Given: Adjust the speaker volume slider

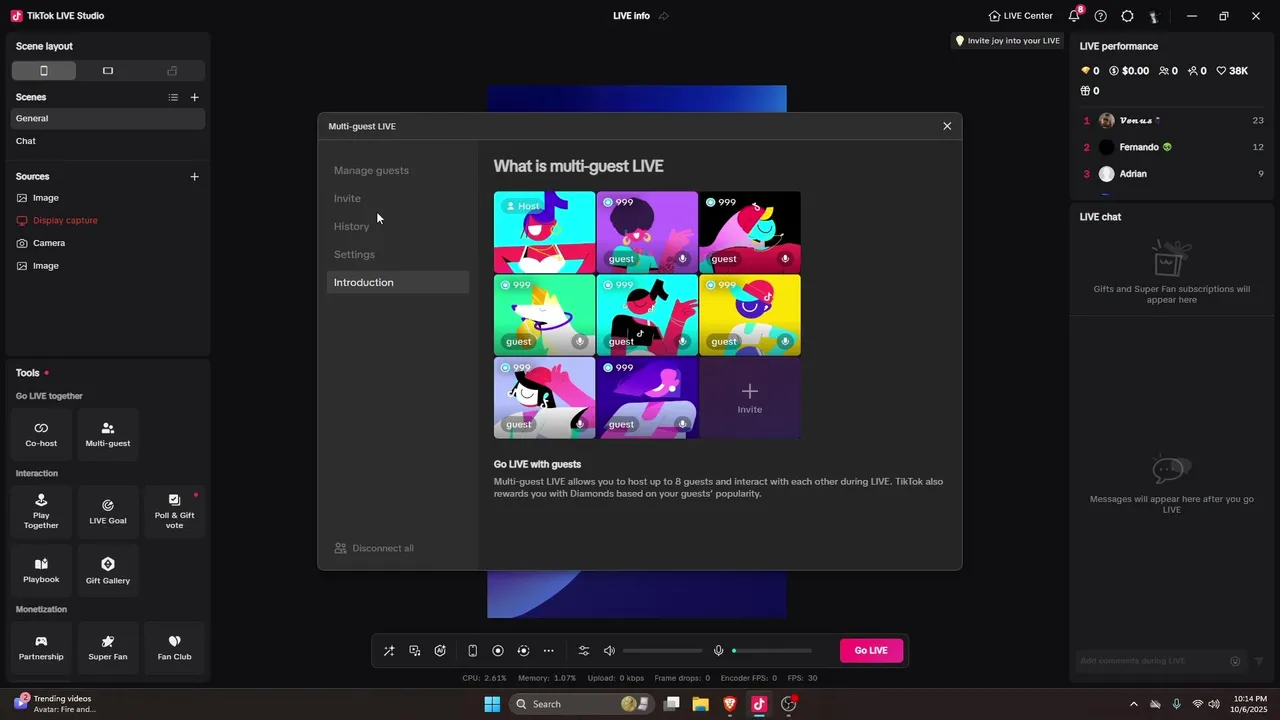Looking at the screenshot, I should [662, 651].
